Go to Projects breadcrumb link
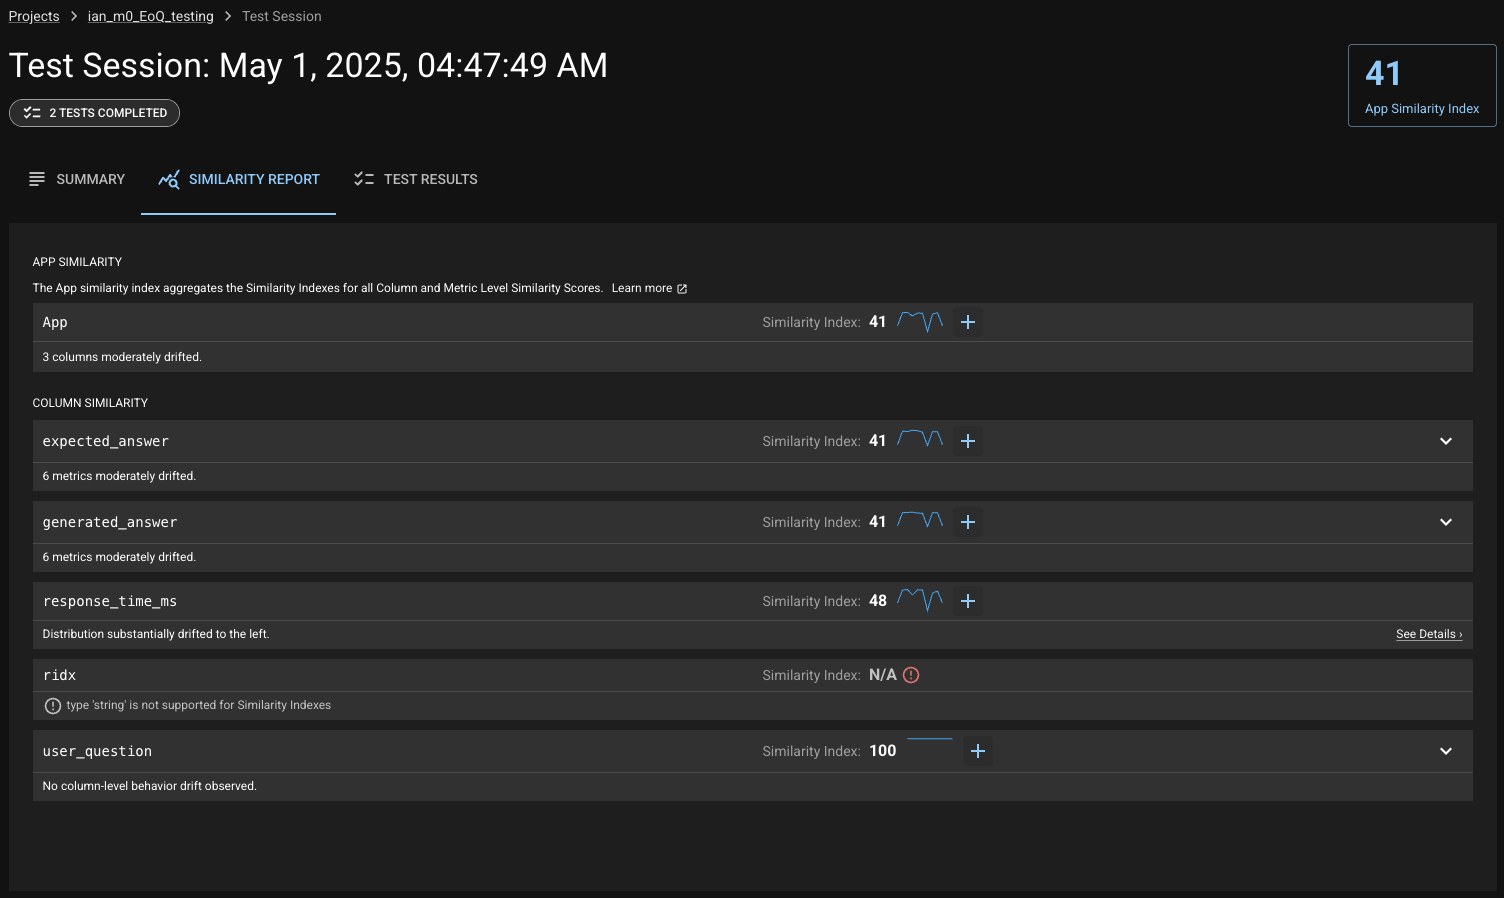The image size is (1504, 898). pyautogui.click(x=34, y=16)
